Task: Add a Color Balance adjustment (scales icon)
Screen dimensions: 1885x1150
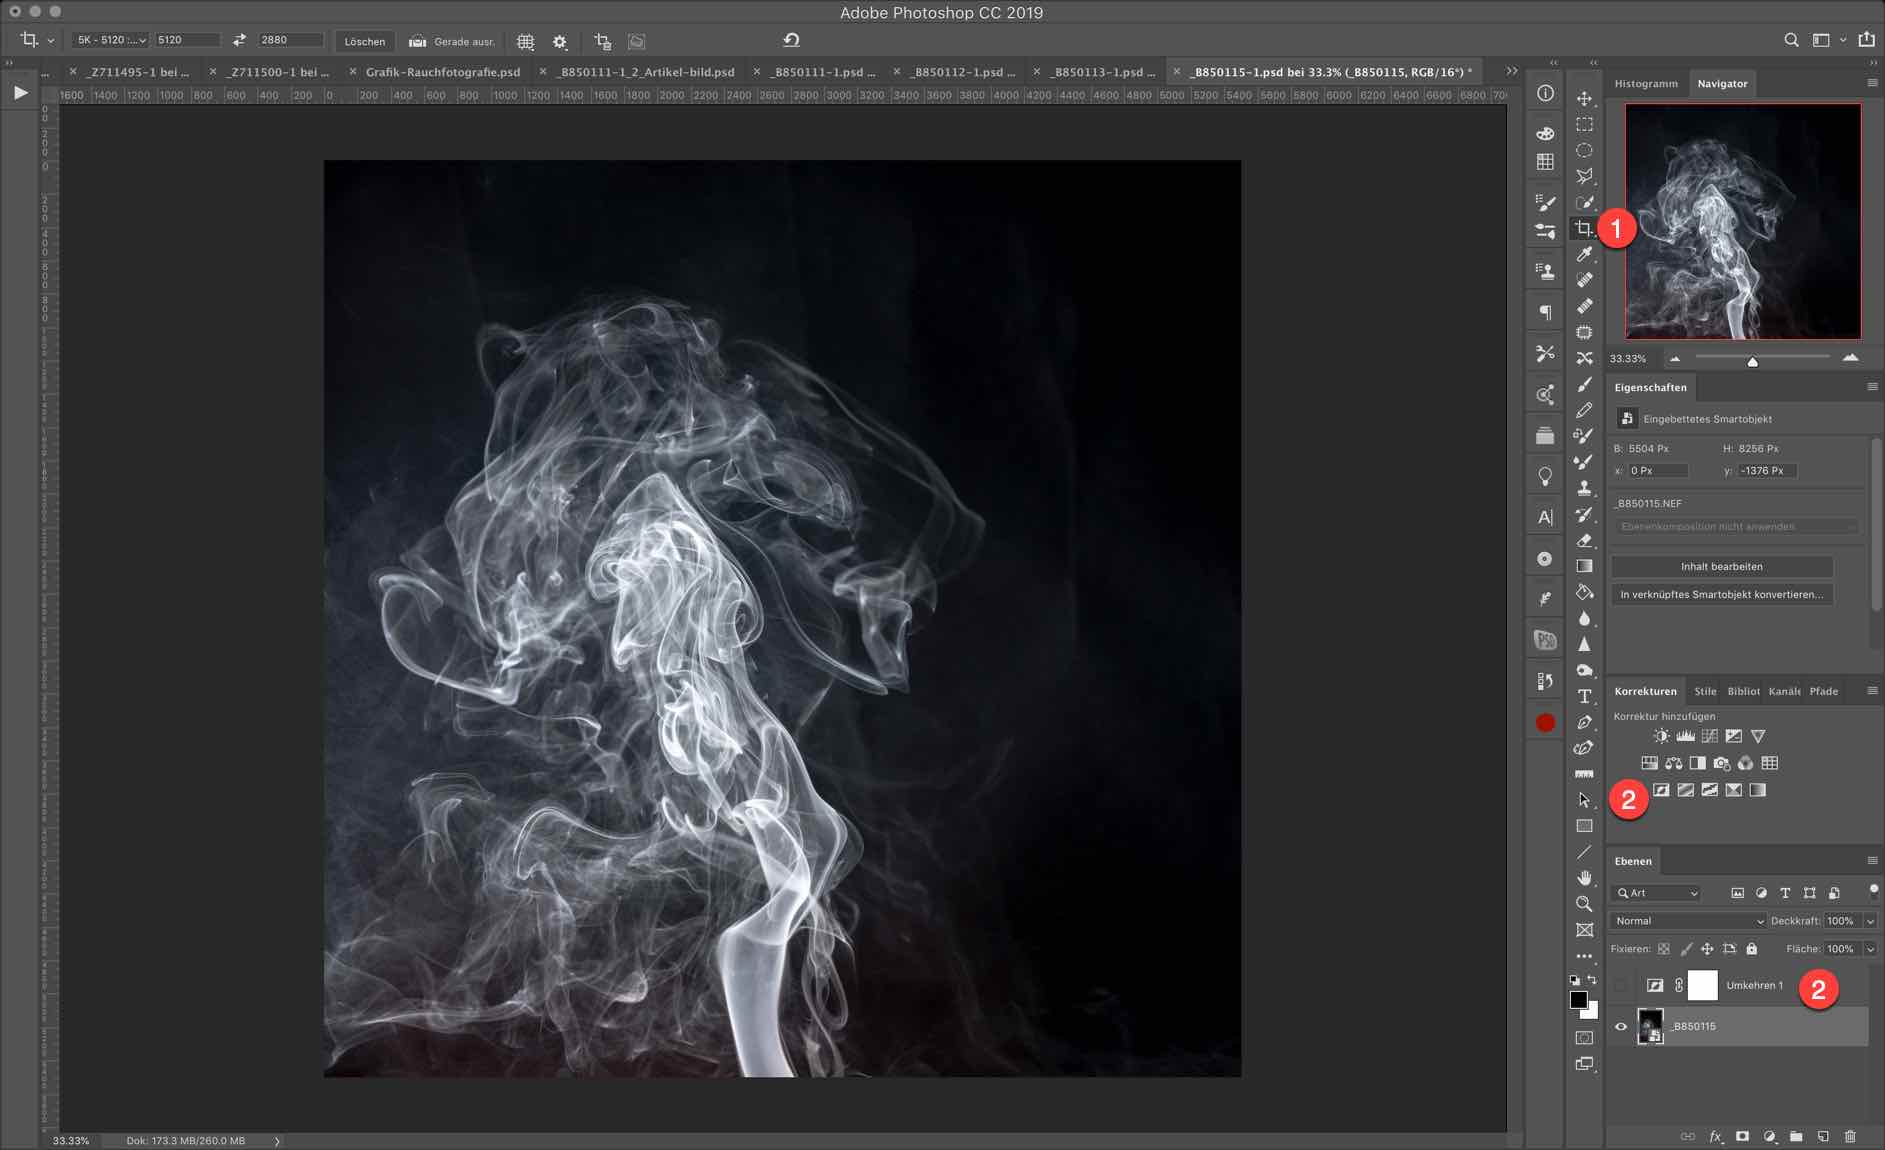Action: coord(1673,763)
